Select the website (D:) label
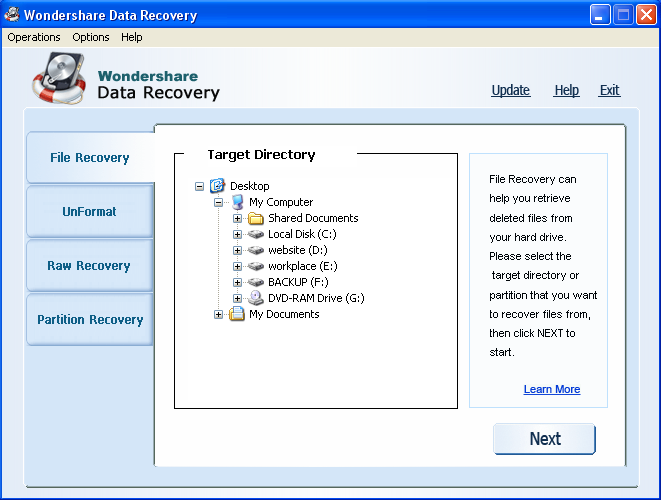Viewport: 661px width, 500px height. click(x=298, y=250)
